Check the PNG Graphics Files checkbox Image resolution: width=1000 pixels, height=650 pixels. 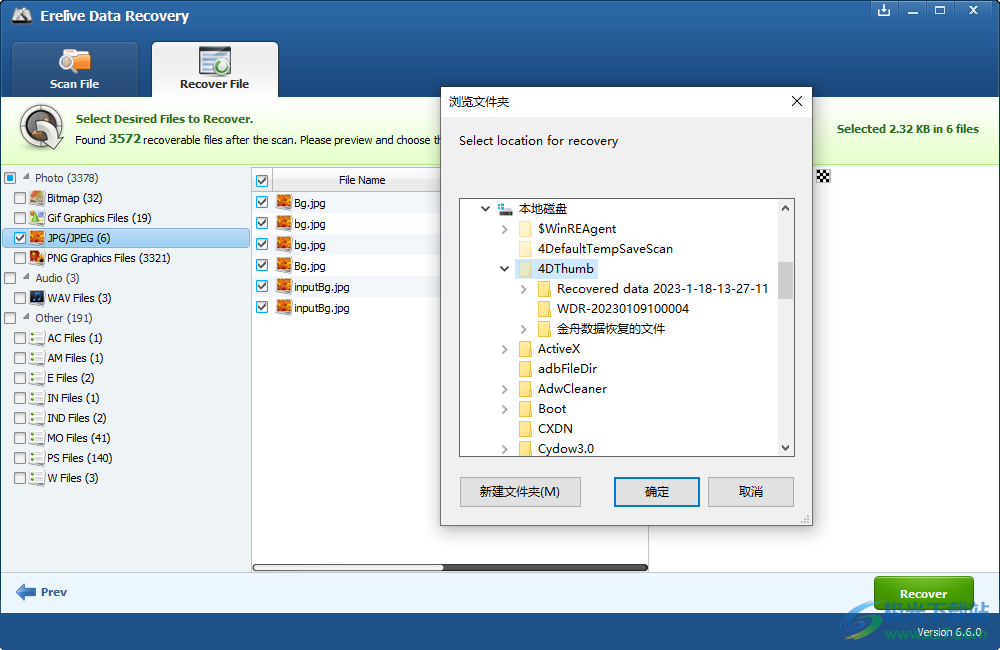click(x=20, y=258)
